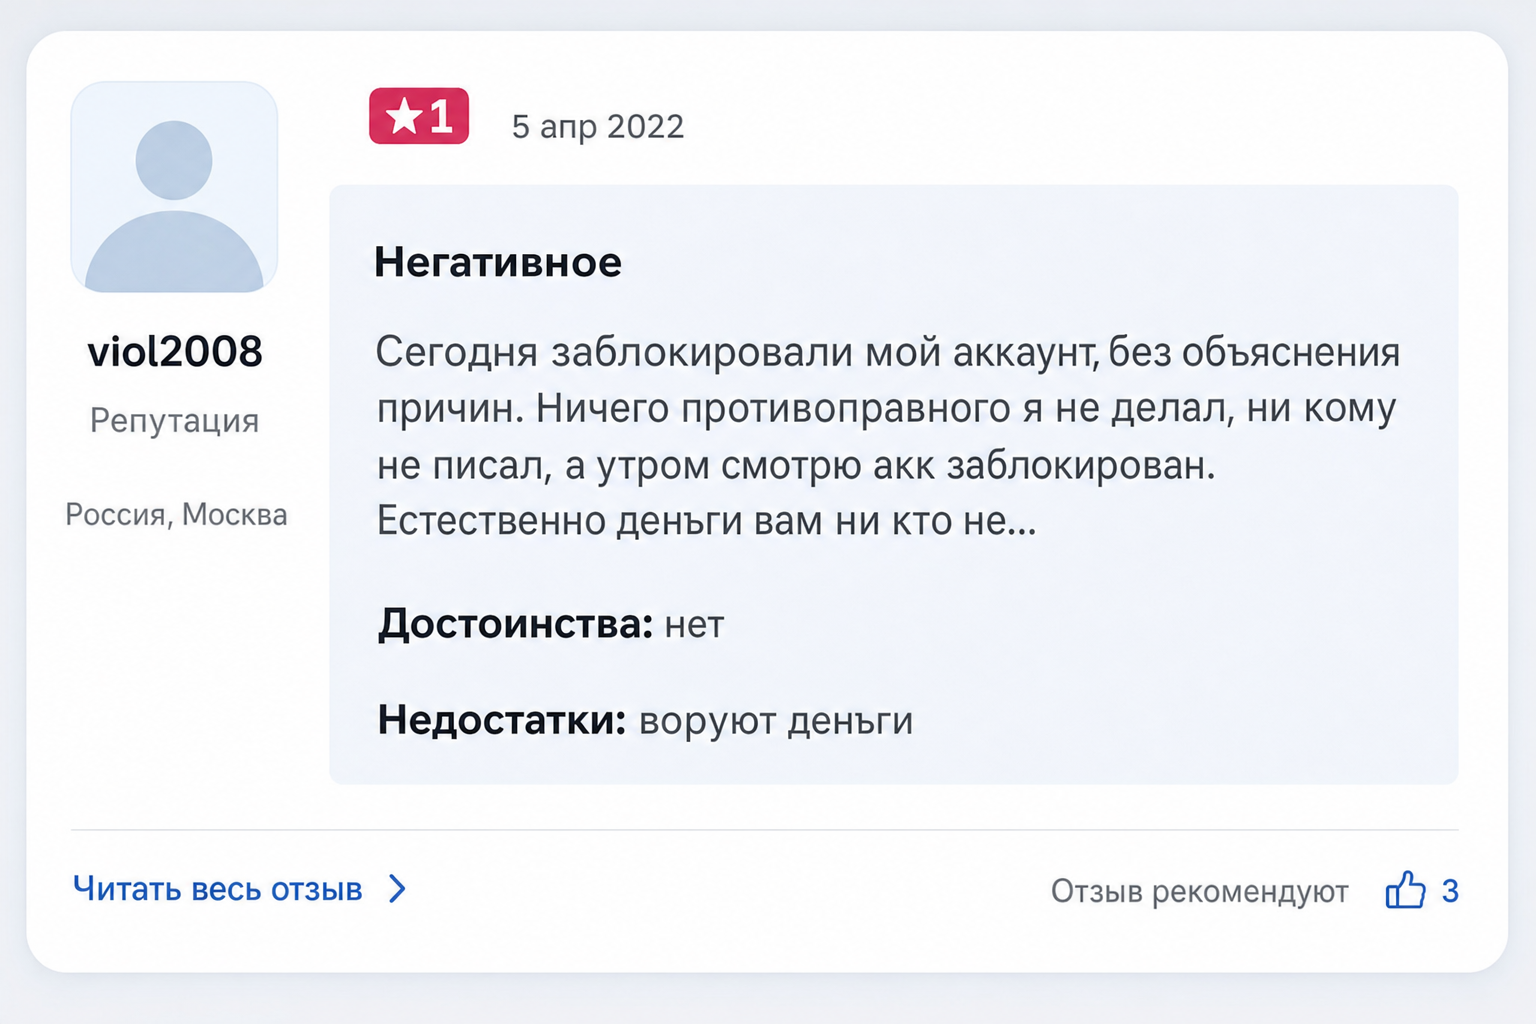
Task: Click the 'Негативное' review heading
Action: (x=498, y=262)
